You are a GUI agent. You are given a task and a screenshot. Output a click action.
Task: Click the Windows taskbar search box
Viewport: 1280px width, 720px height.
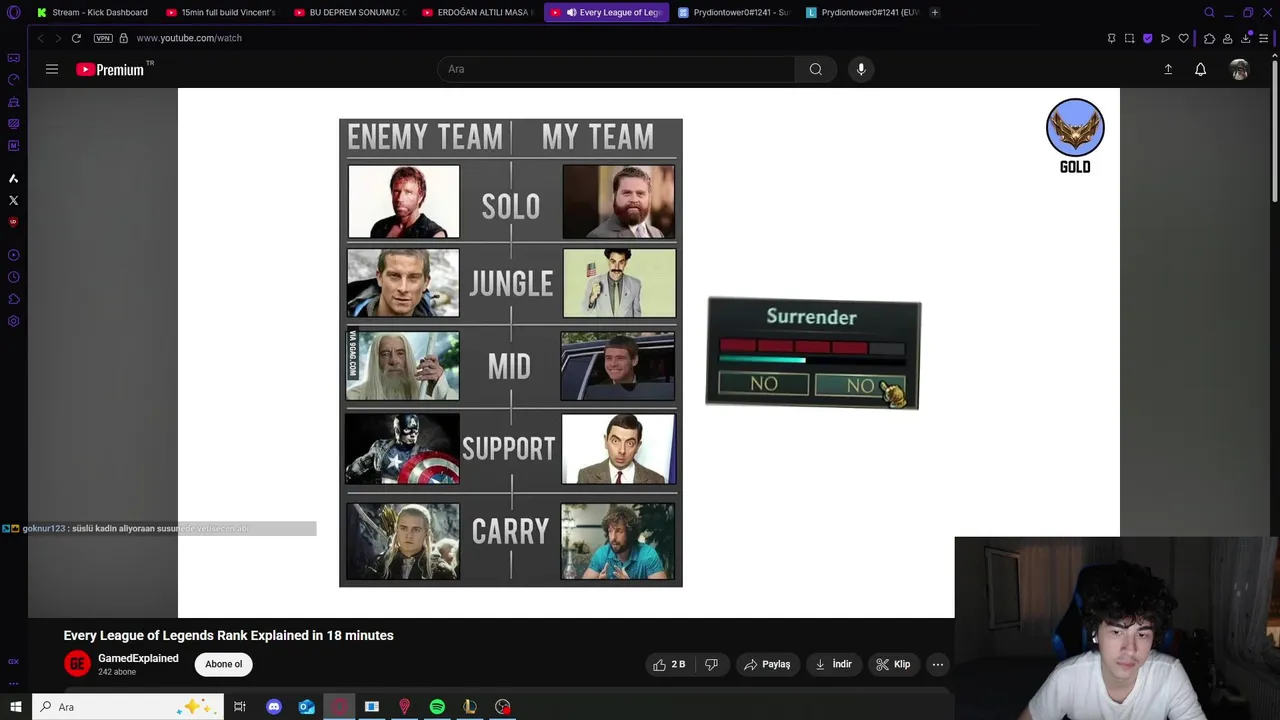click(x=127, y=707)
